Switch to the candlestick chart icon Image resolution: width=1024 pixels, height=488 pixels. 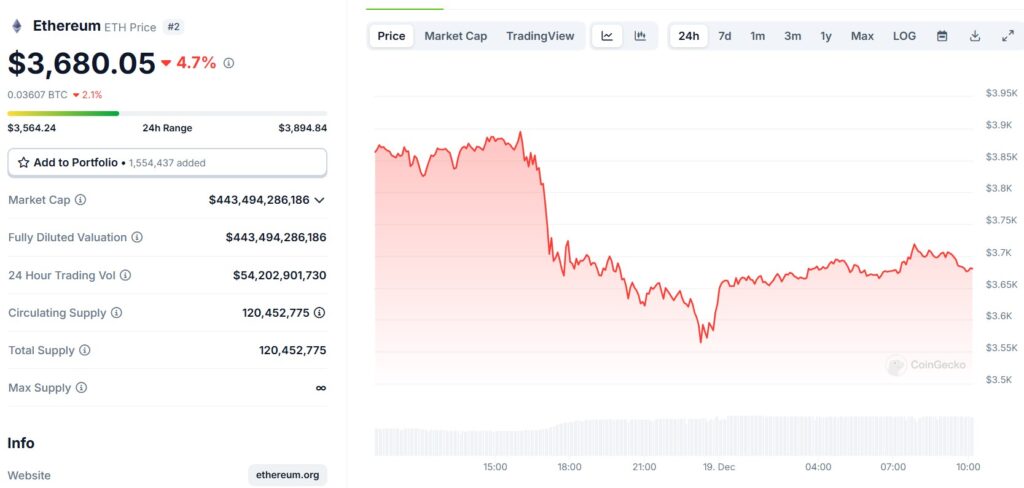640,36
